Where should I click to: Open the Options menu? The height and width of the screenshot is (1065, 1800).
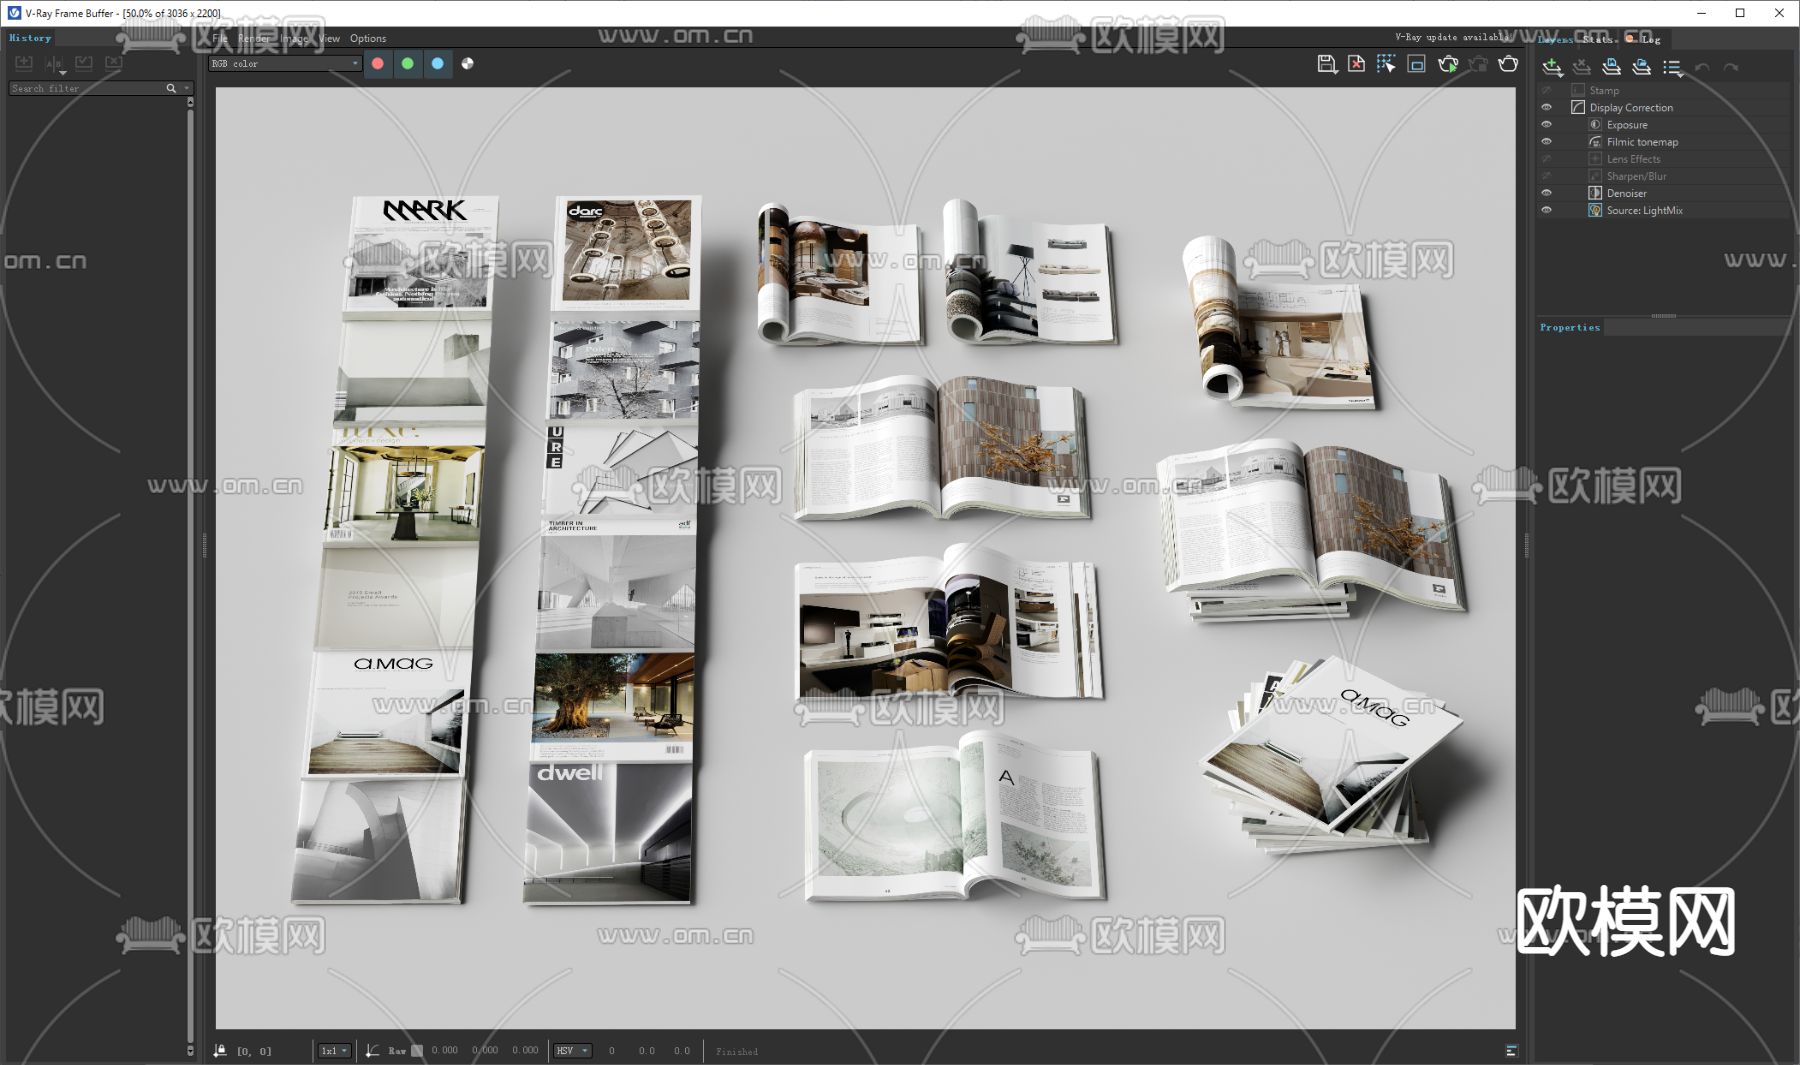coord(367,38)
